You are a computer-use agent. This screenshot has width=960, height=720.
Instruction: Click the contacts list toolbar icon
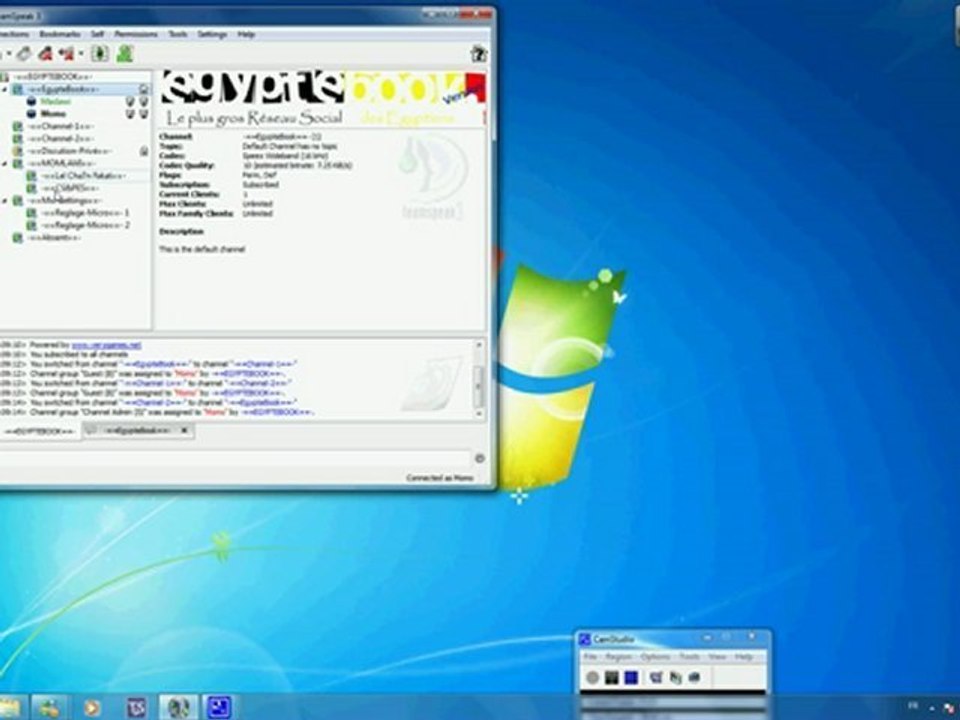[100, 54]
